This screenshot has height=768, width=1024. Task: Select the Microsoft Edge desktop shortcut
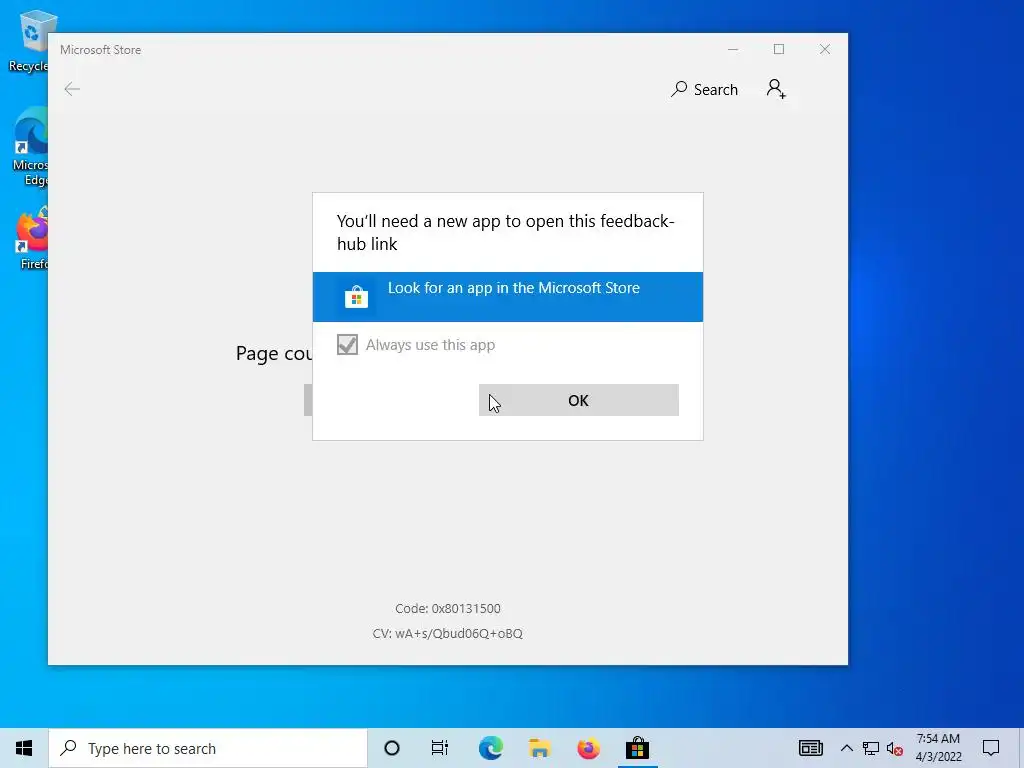pos(30,147)
